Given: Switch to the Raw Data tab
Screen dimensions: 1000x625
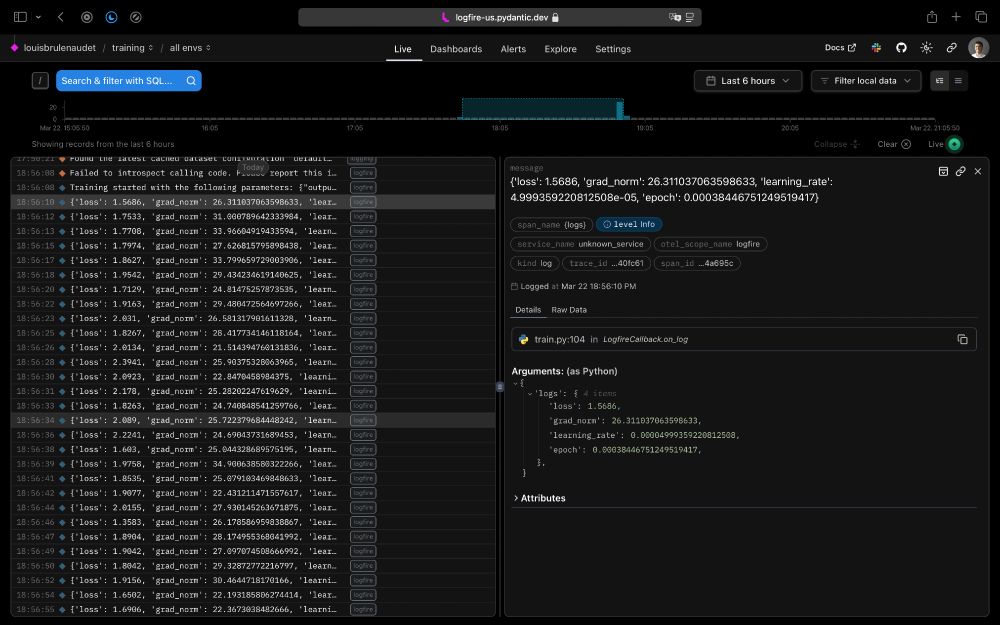Looking at the screenshot, I should pyautogui.click(x=569, y=310).
